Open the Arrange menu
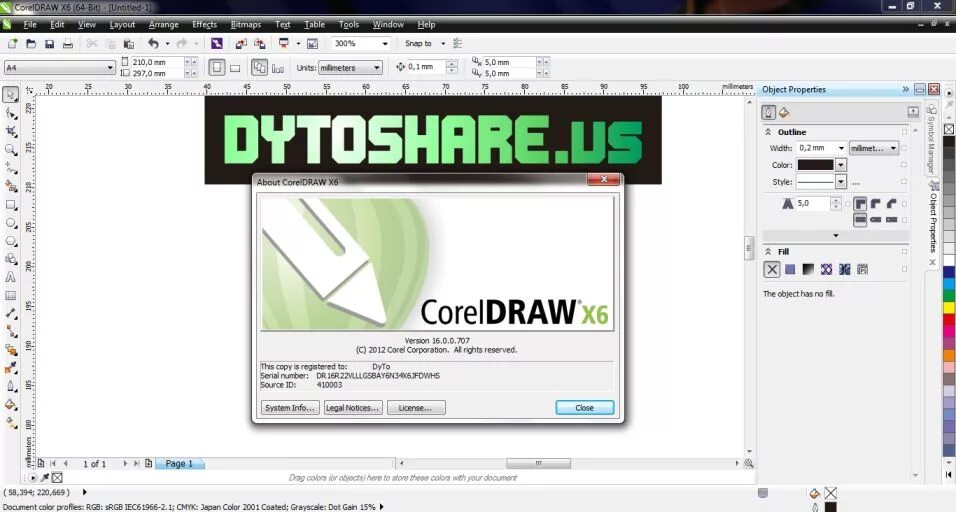The image size is (956, 512). tap(163, 24)
